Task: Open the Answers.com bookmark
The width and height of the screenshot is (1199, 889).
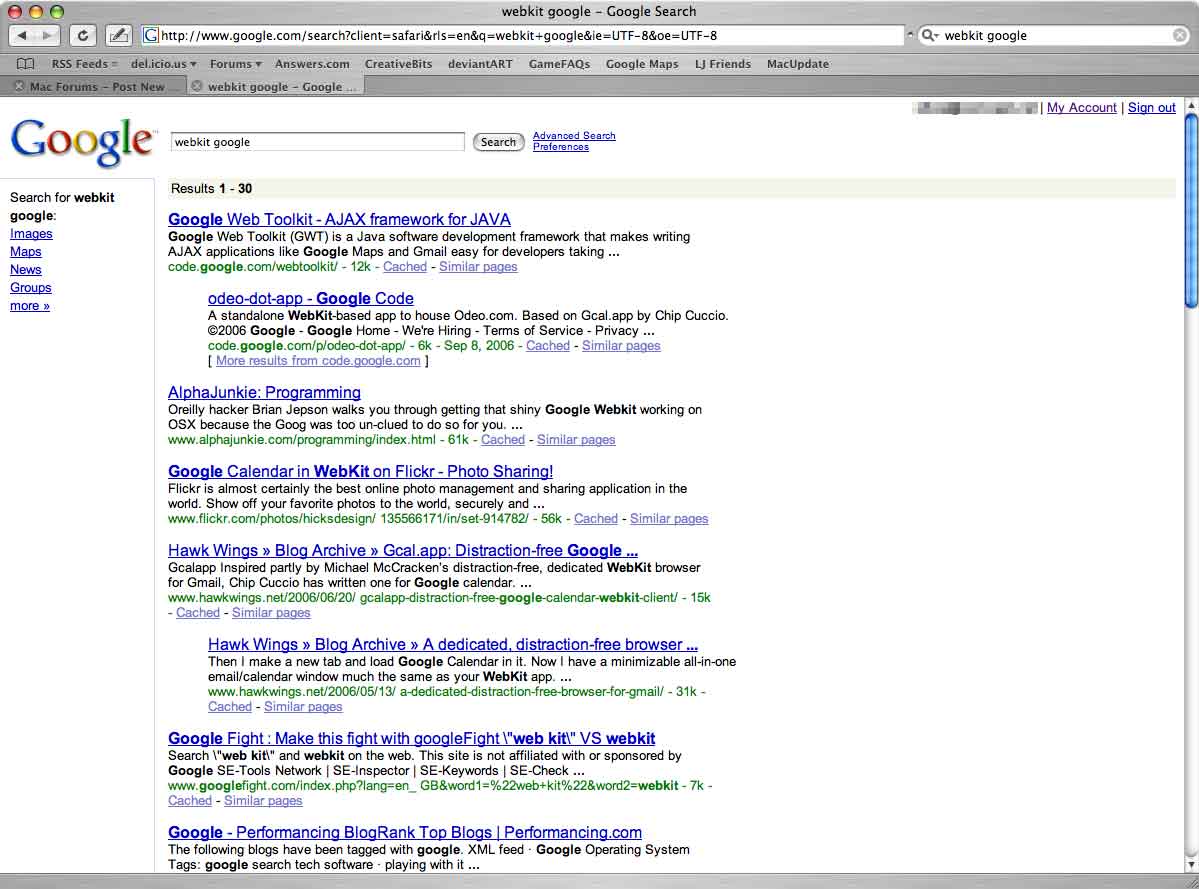Action: (x=312, y=64)
